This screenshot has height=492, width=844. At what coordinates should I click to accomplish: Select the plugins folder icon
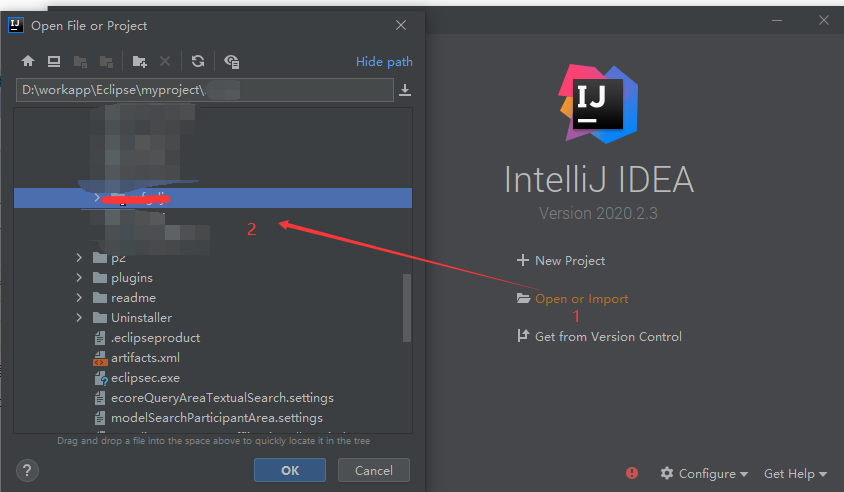click(100, 278)
